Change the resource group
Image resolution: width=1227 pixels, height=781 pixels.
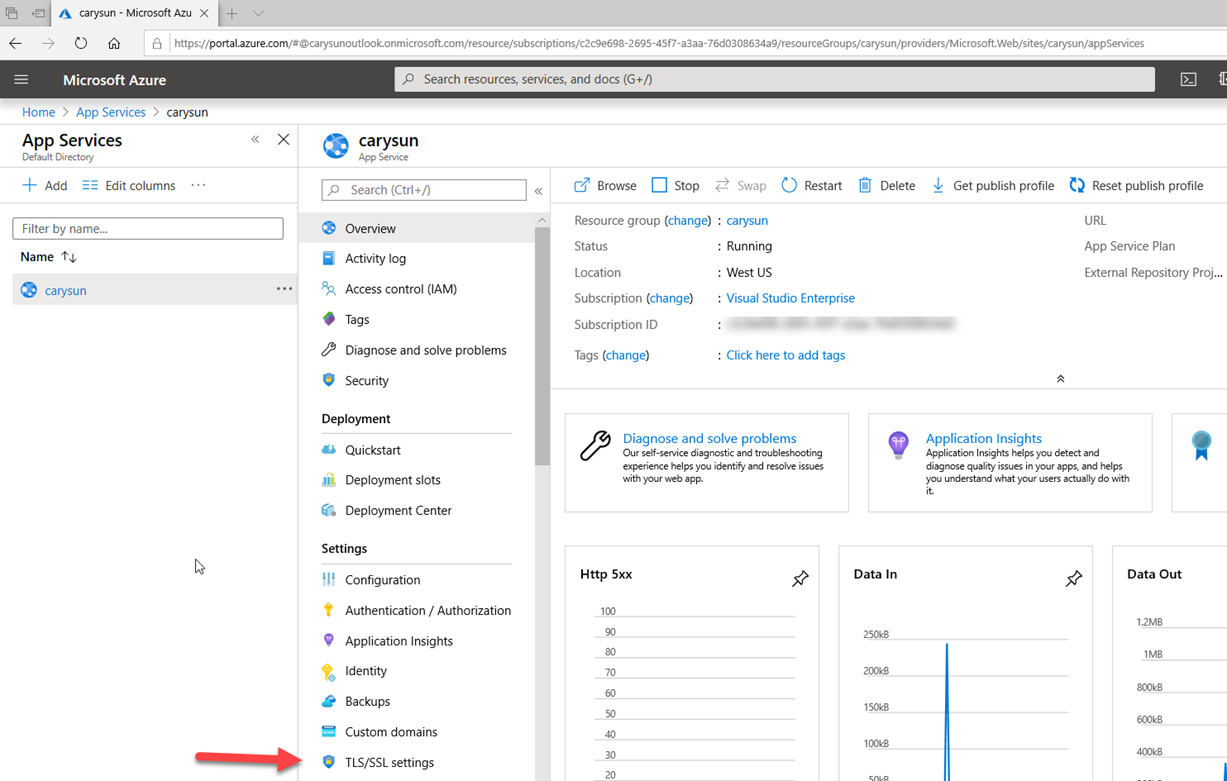688,220
